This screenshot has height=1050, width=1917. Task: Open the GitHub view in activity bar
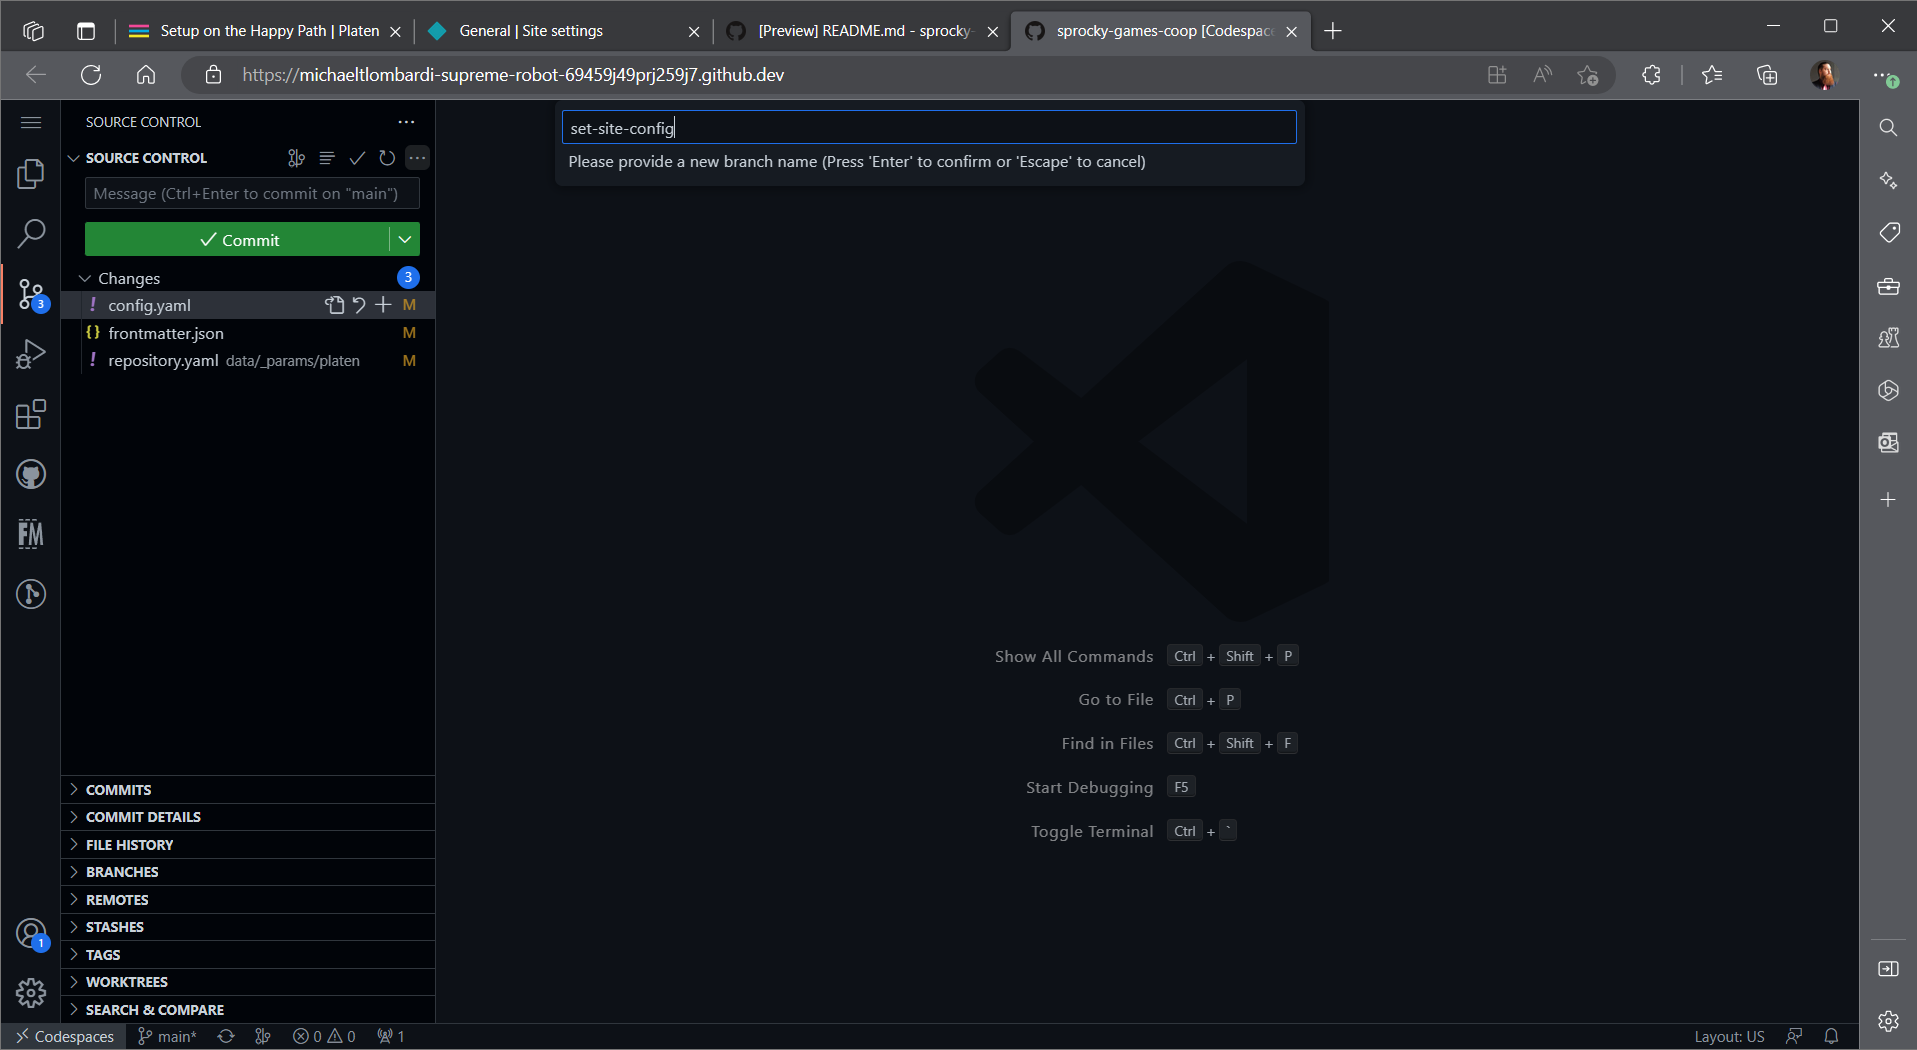click(31, 474)
